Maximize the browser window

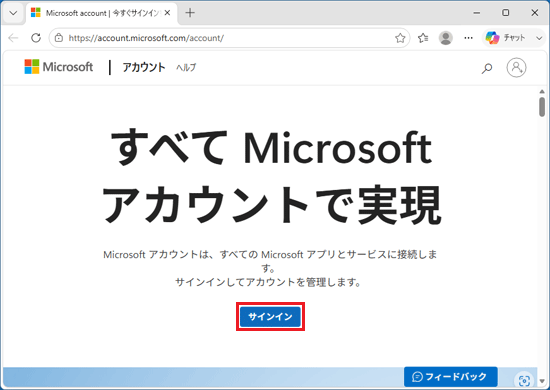pyautogui.click(x=505, y=13)
